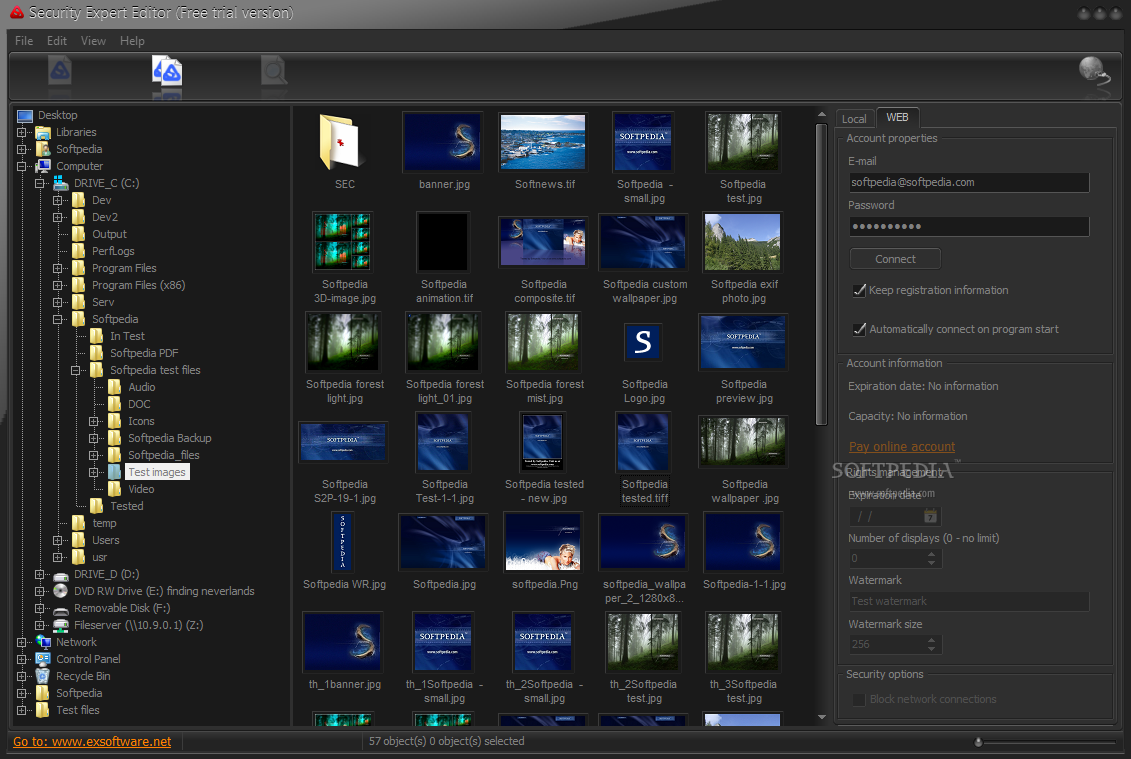Click the Libraries folder icon

43,133
